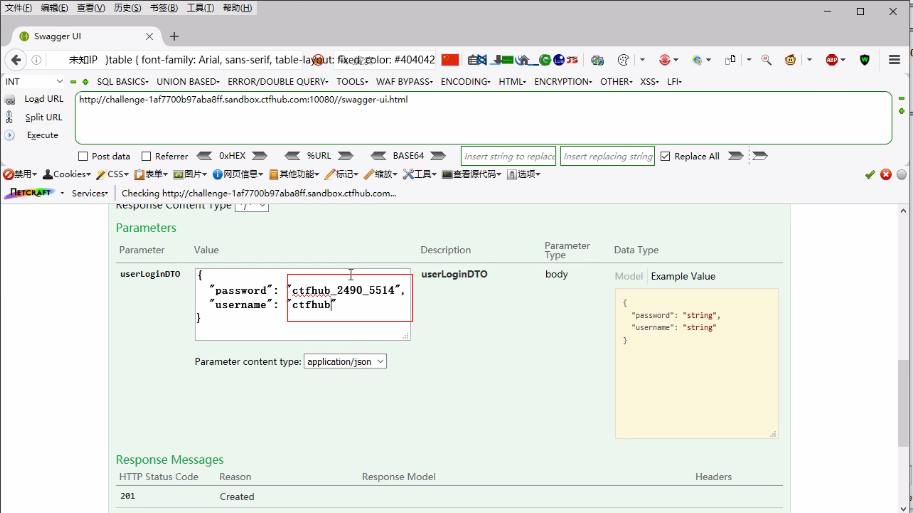The height and width of the screenshot is (513, 913).
Task: Open the ENCODING hackbar menu
Action: [x=465, y=81]
